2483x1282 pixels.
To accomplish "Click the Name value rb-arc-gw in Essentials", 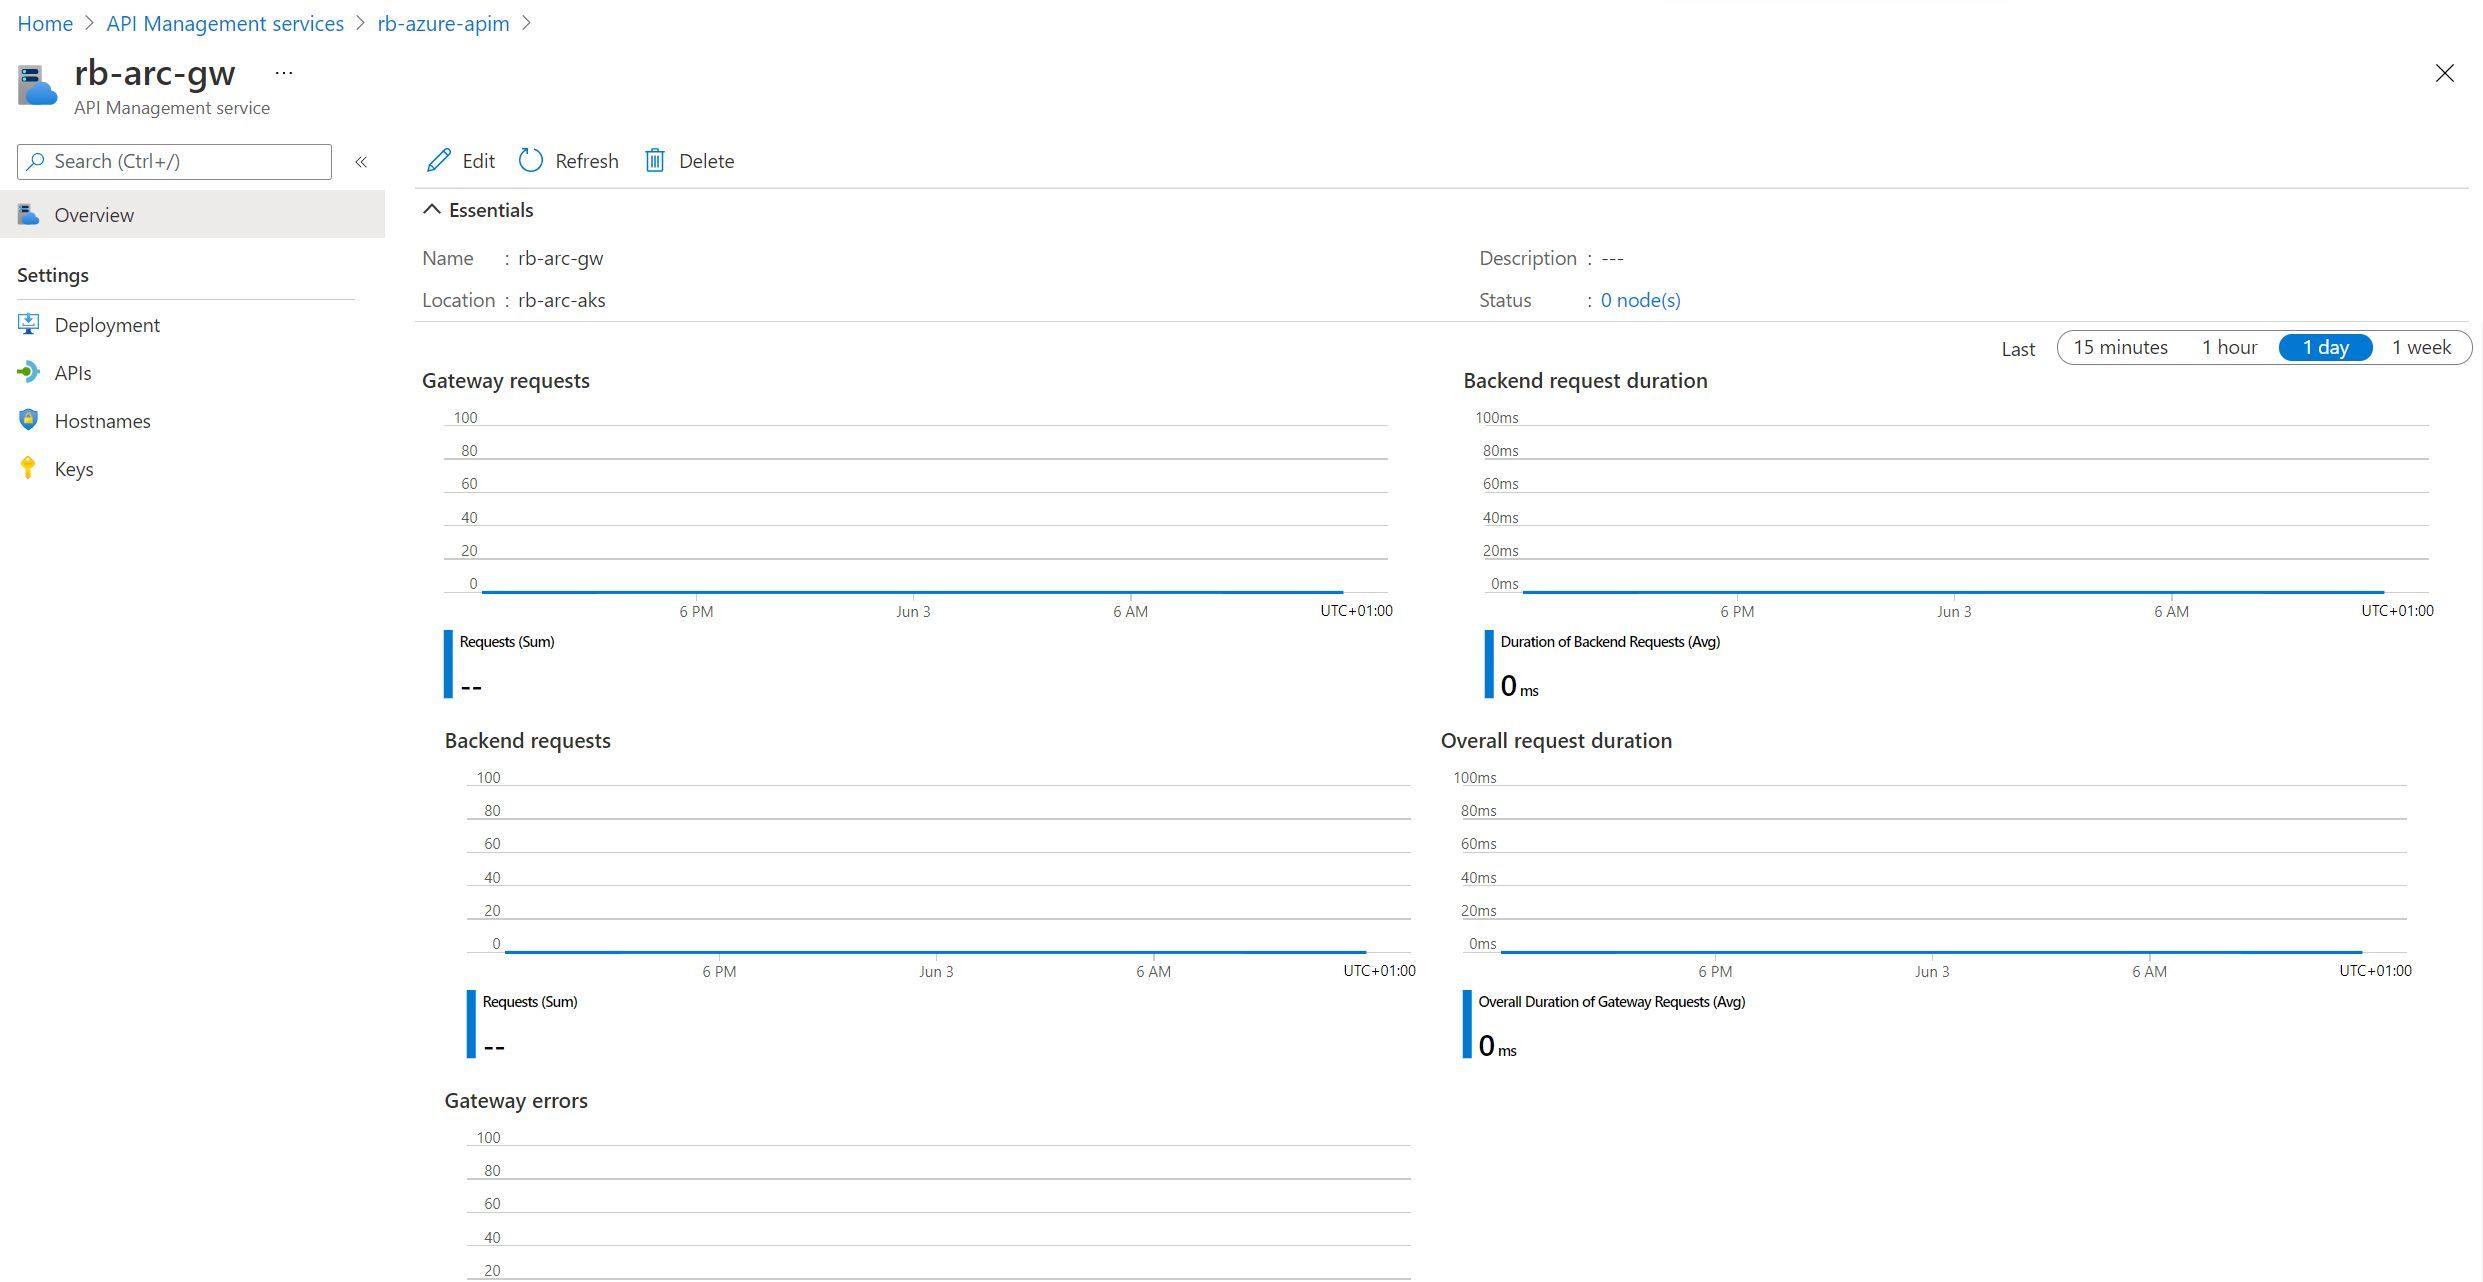I will click(x=560, y=258).
